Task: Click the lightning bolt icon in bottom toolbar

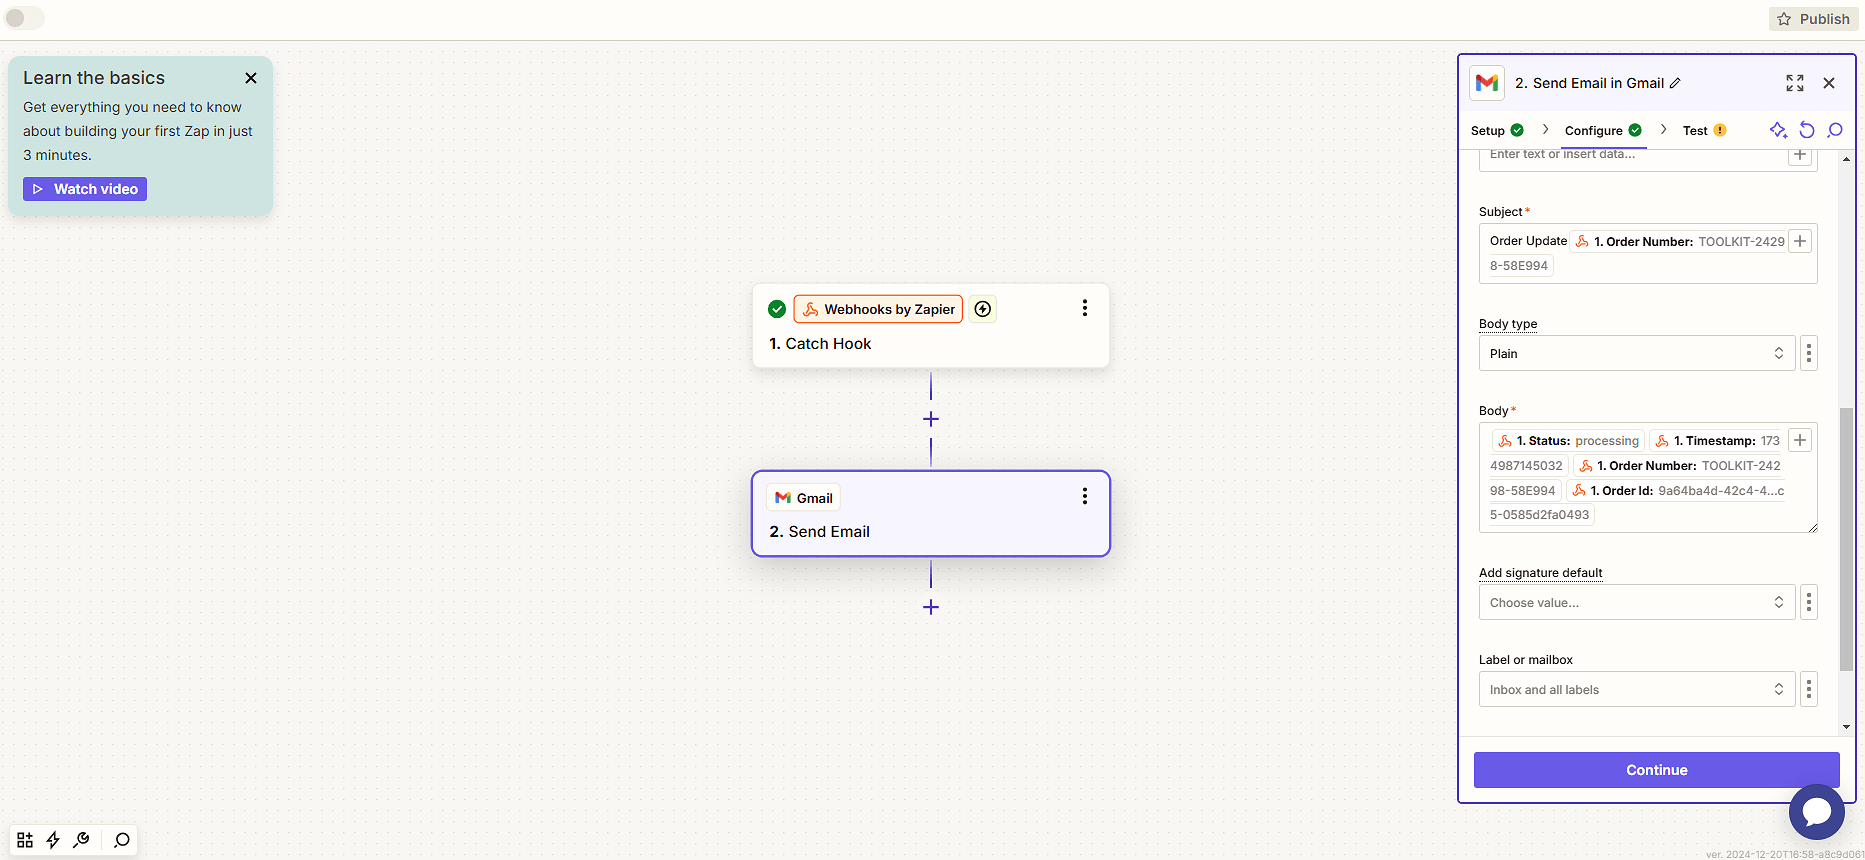Action: pos(53,840)
